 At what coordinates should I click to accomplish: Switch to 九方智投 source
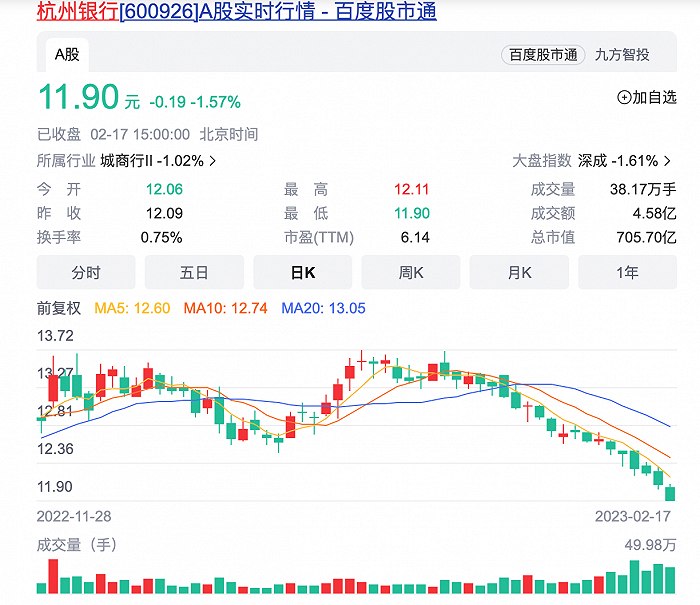(x=622, y=55)
